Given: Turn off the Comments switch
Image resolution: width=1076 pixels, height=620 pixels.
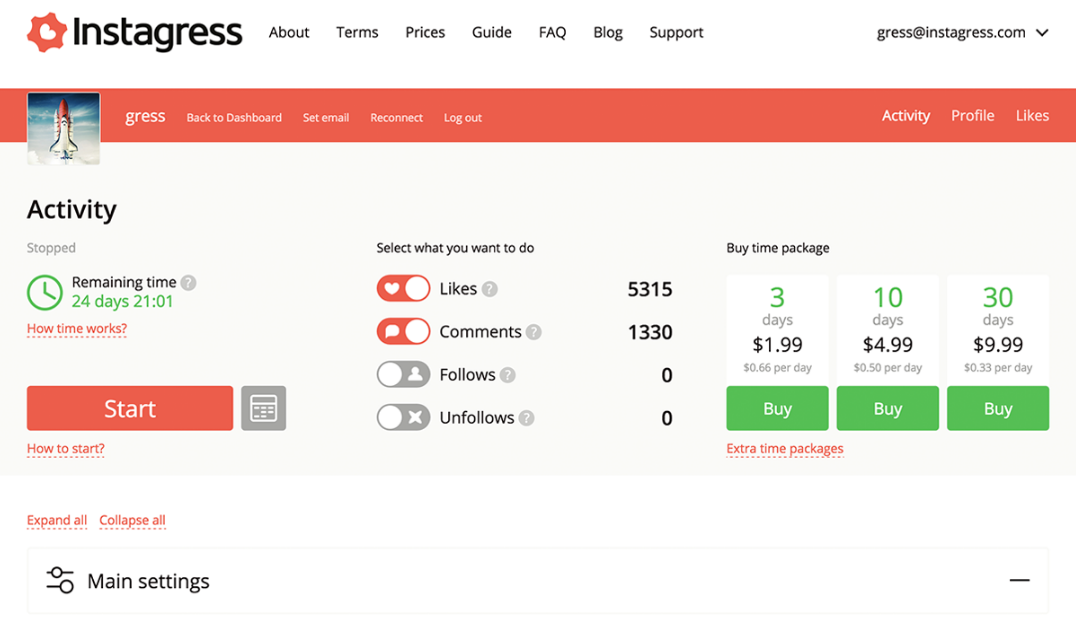Looking at the screenshot, I should (x=403, y=331).
